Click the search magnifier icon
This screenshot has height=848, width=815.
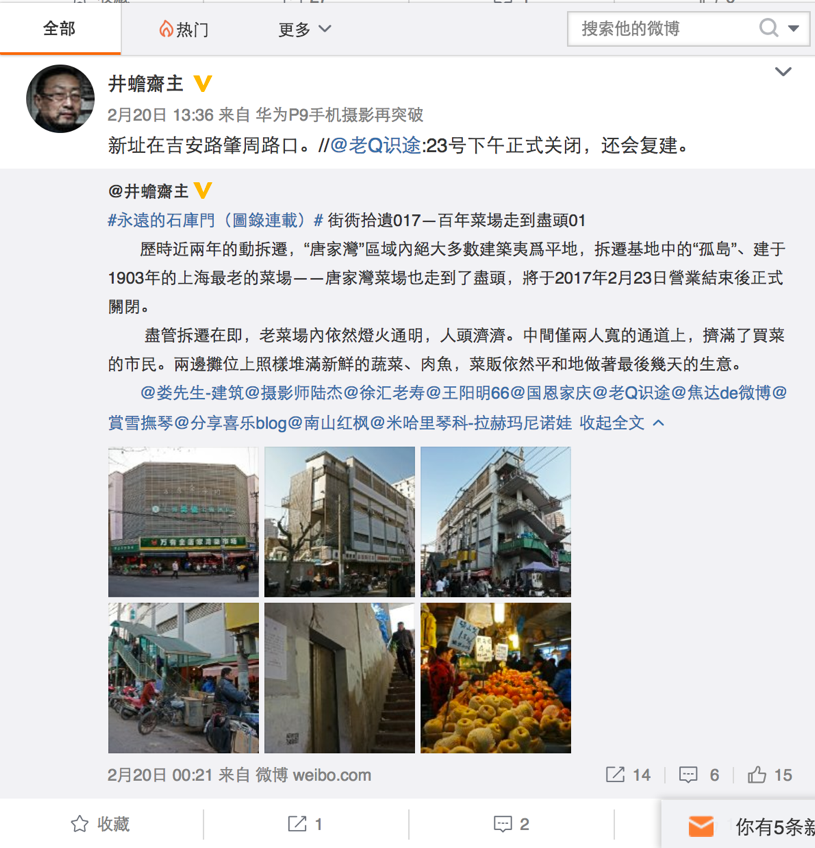click(768, 28)
